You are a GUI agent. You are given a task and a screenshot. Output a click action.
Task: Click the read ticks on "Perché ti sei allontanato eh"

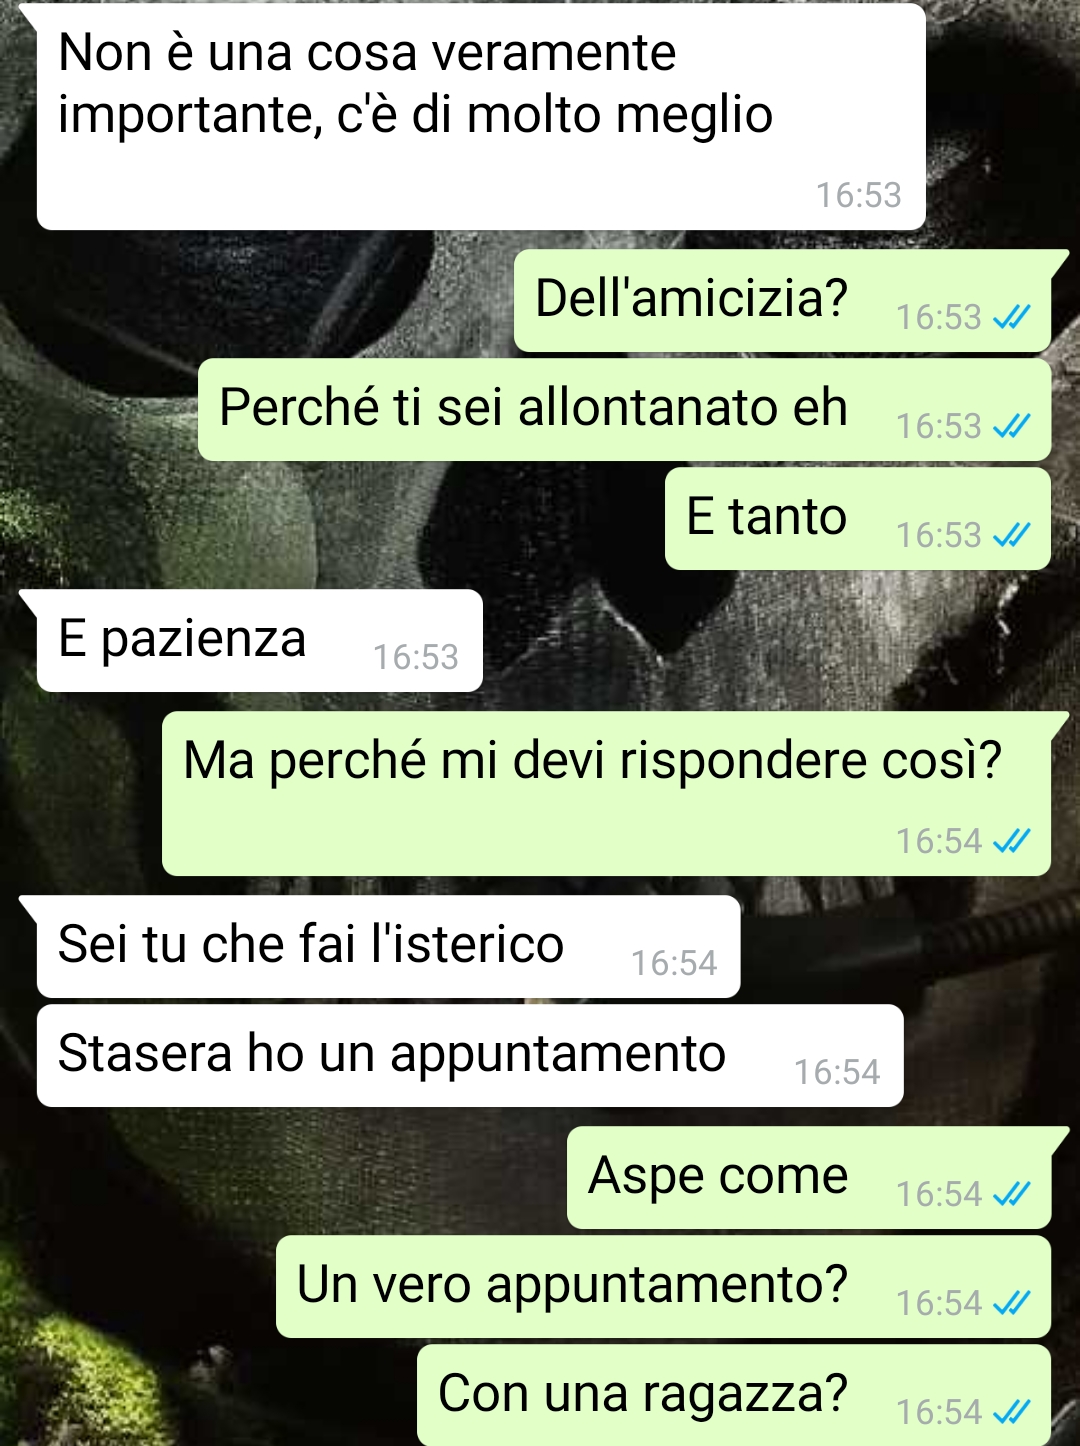click(1011, 427)
